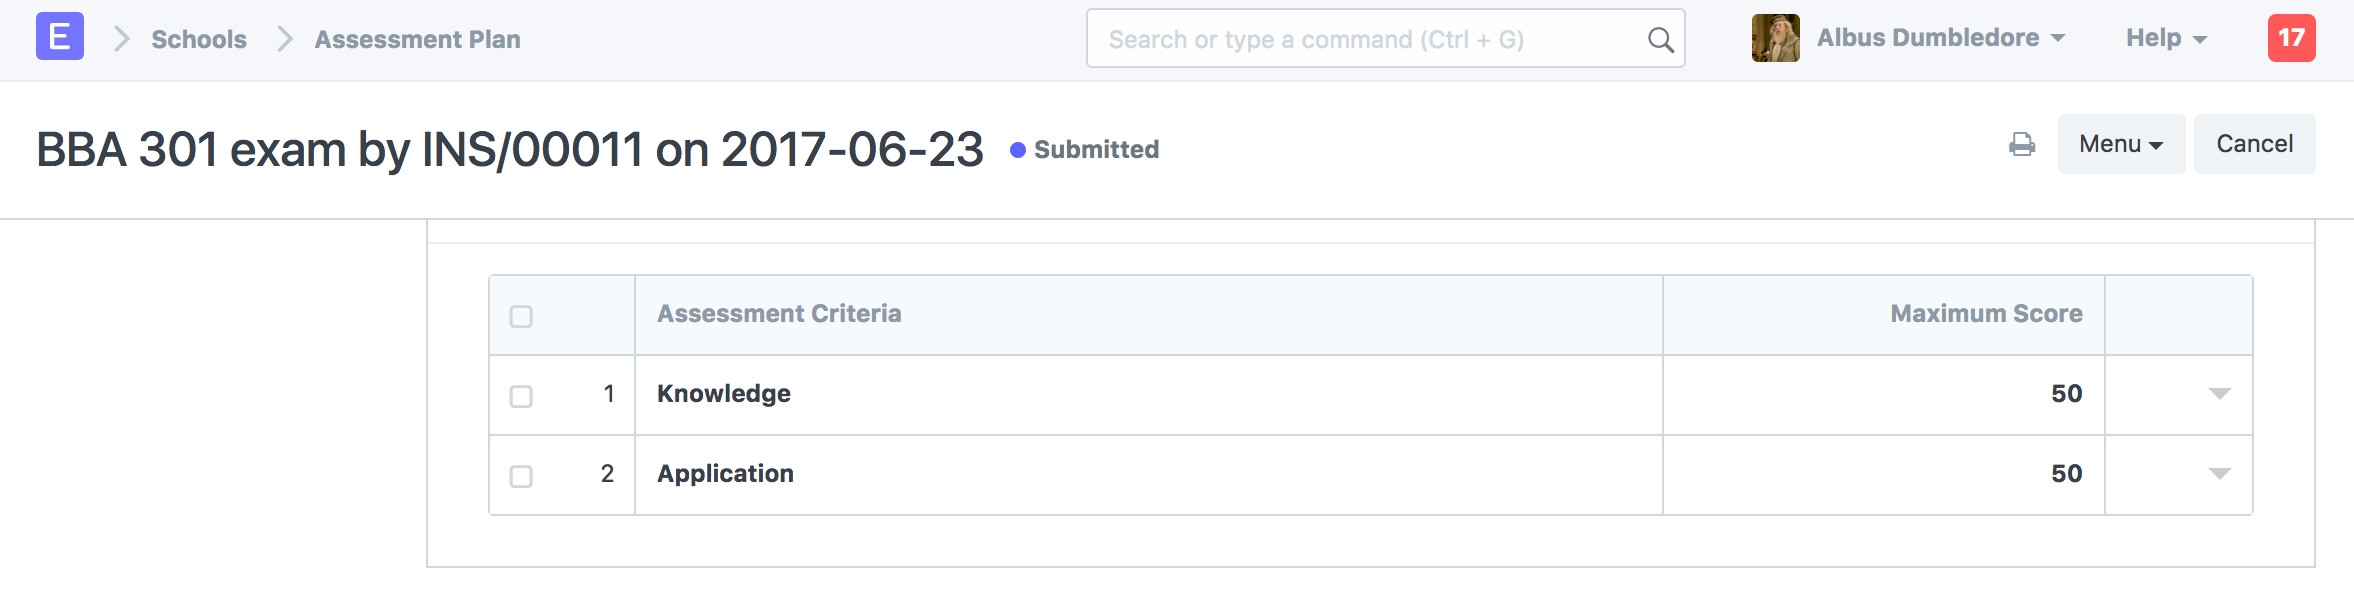This screenshot has width=2354, height=608.
Task: Open the Menu dropdown button
Action: coord(2121,144)
